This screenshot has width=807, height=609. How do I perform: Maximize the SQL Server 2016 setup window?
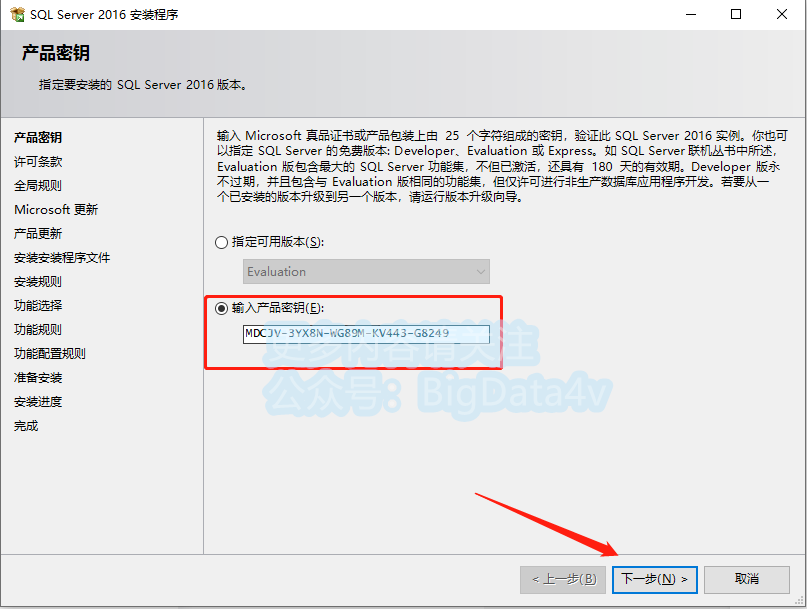click(736, 14)
